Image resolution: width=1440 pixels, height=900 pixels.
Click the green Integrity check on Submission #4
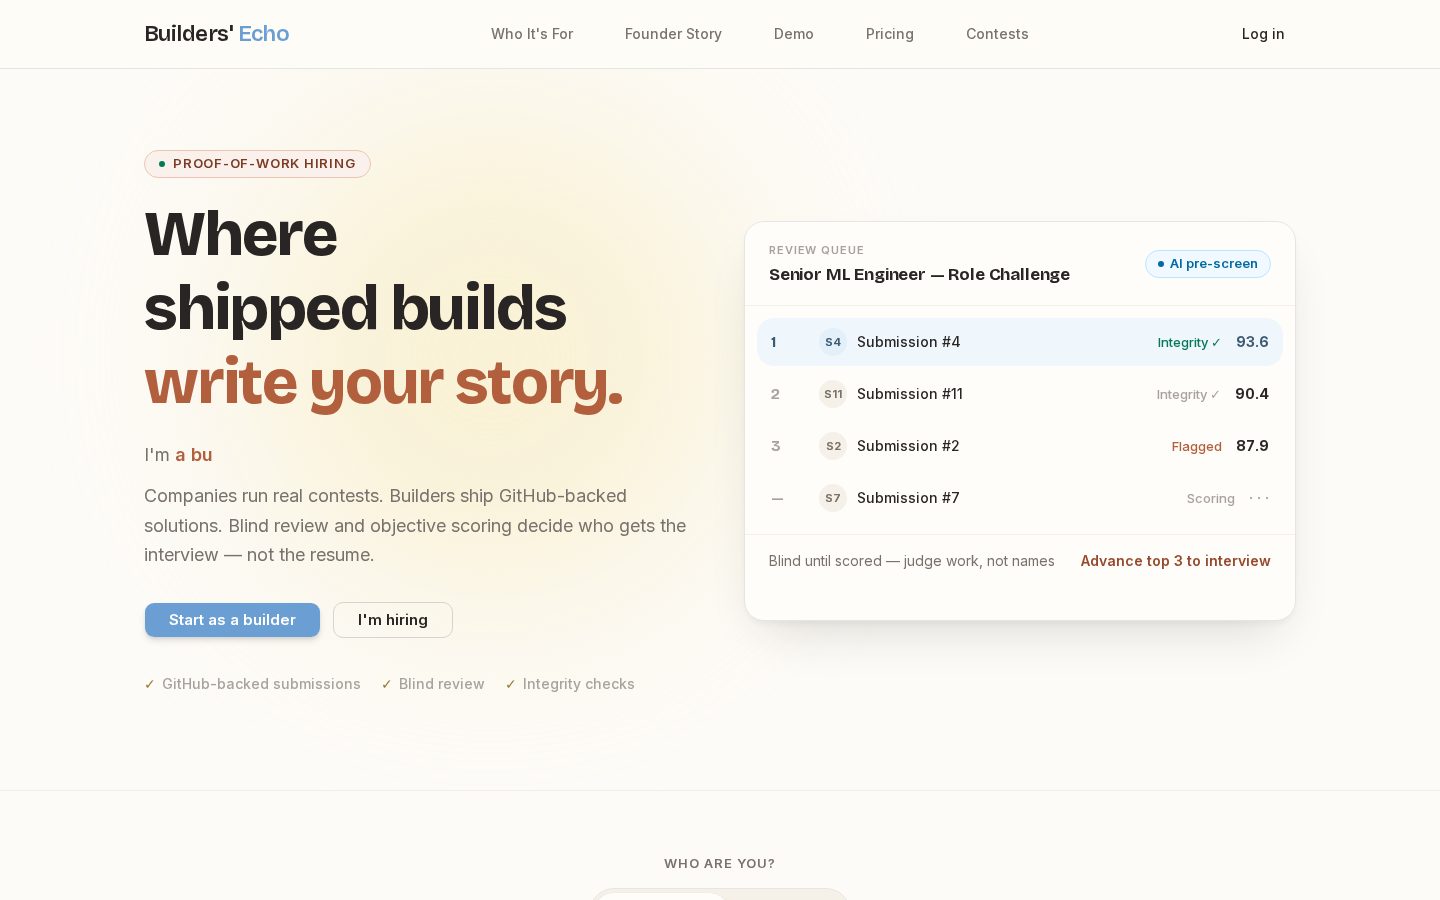(1189, 343)
